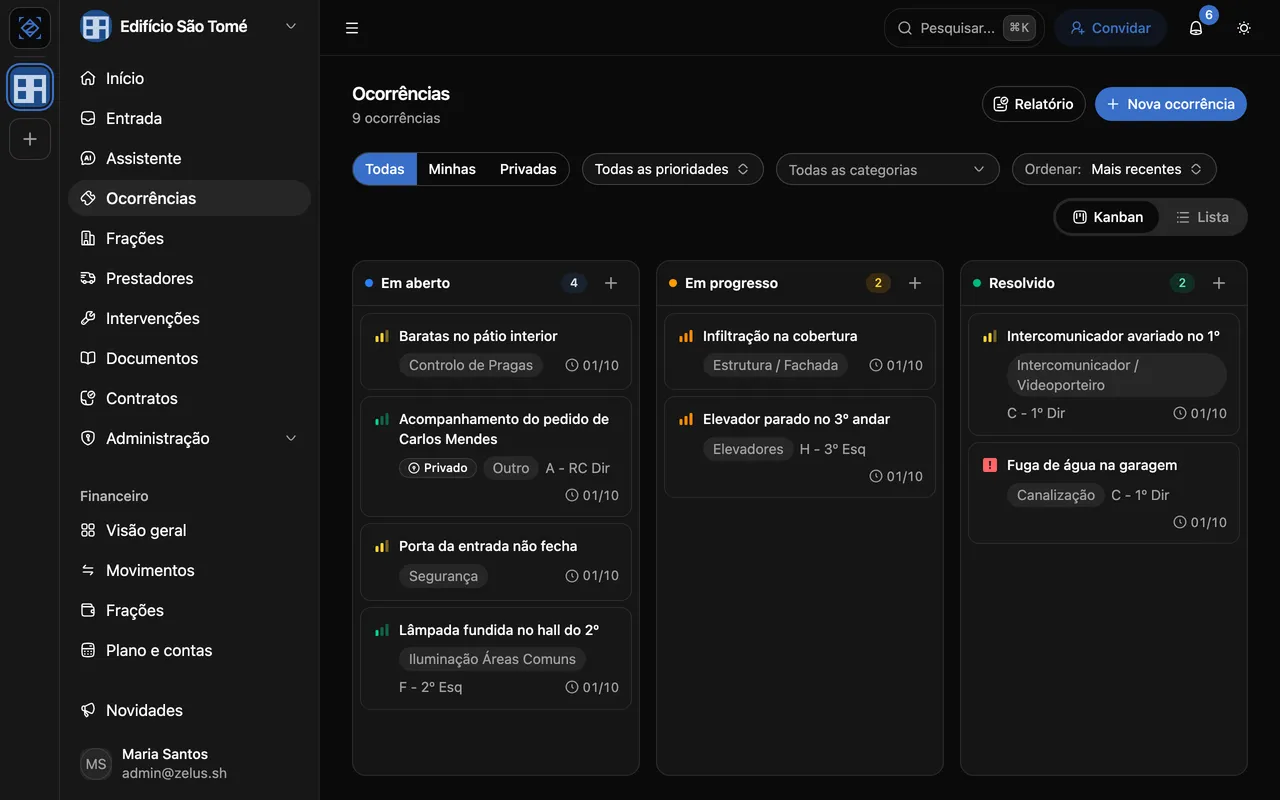This screenshot has height=800, width=1280.
Task: Add a card to Resolvido column
Action: [x=1219, y=283]
